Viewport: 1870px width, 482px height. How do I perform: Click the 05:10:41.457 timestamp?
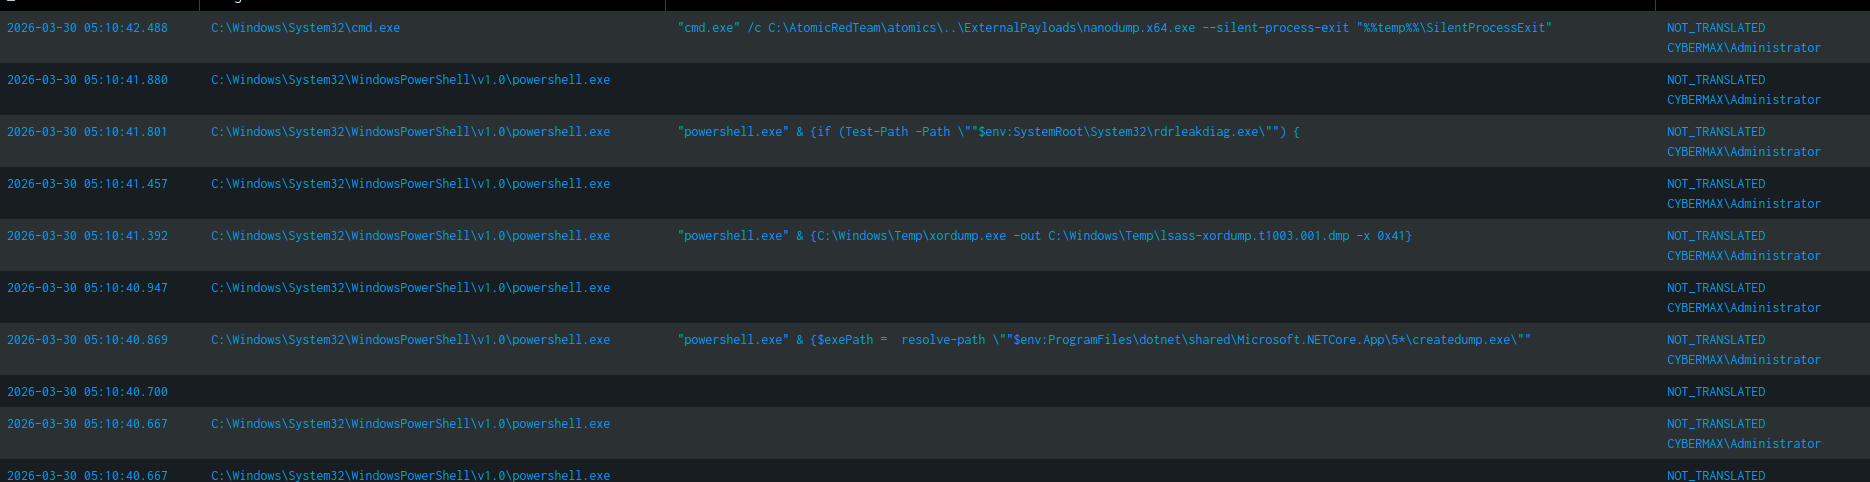87,184
